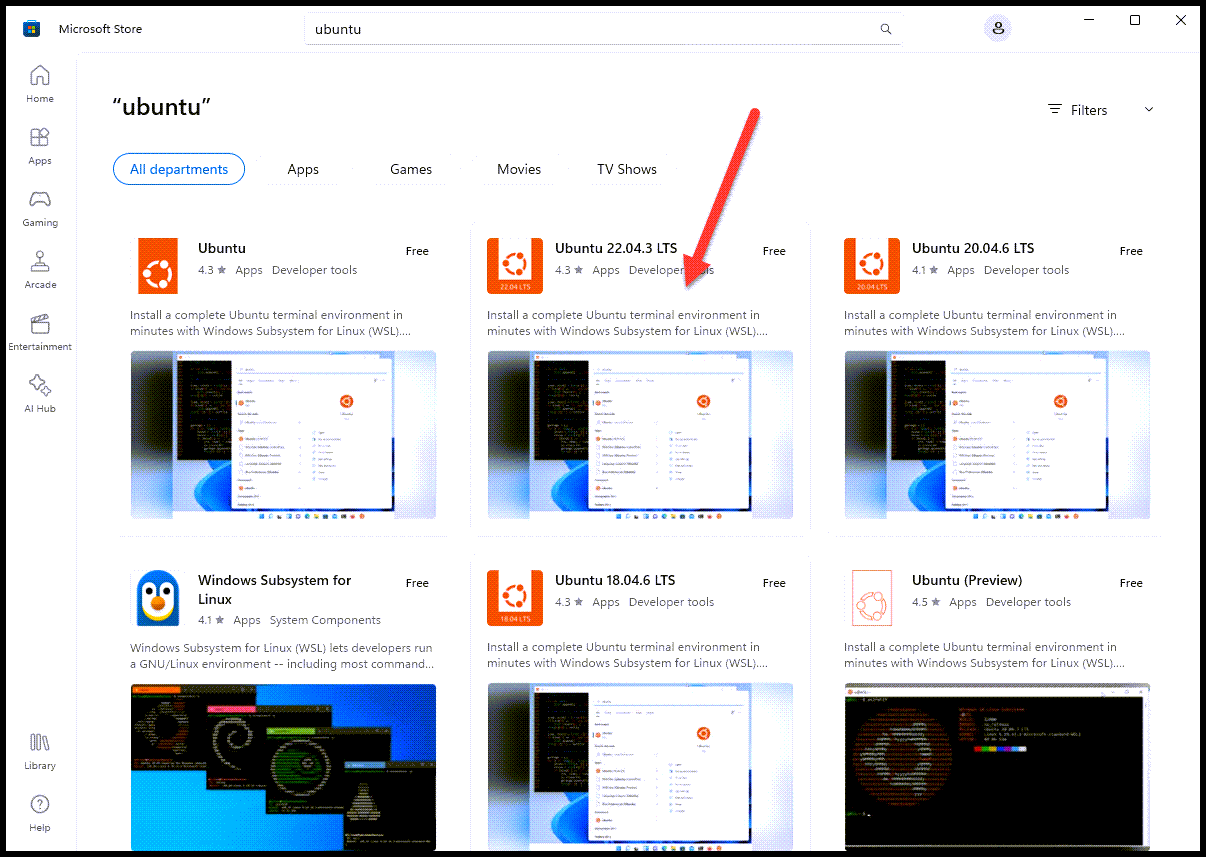Maximize the Microsoft Store window
Viewport: 1206px width, 857px height.
(x=1135, y=20)
